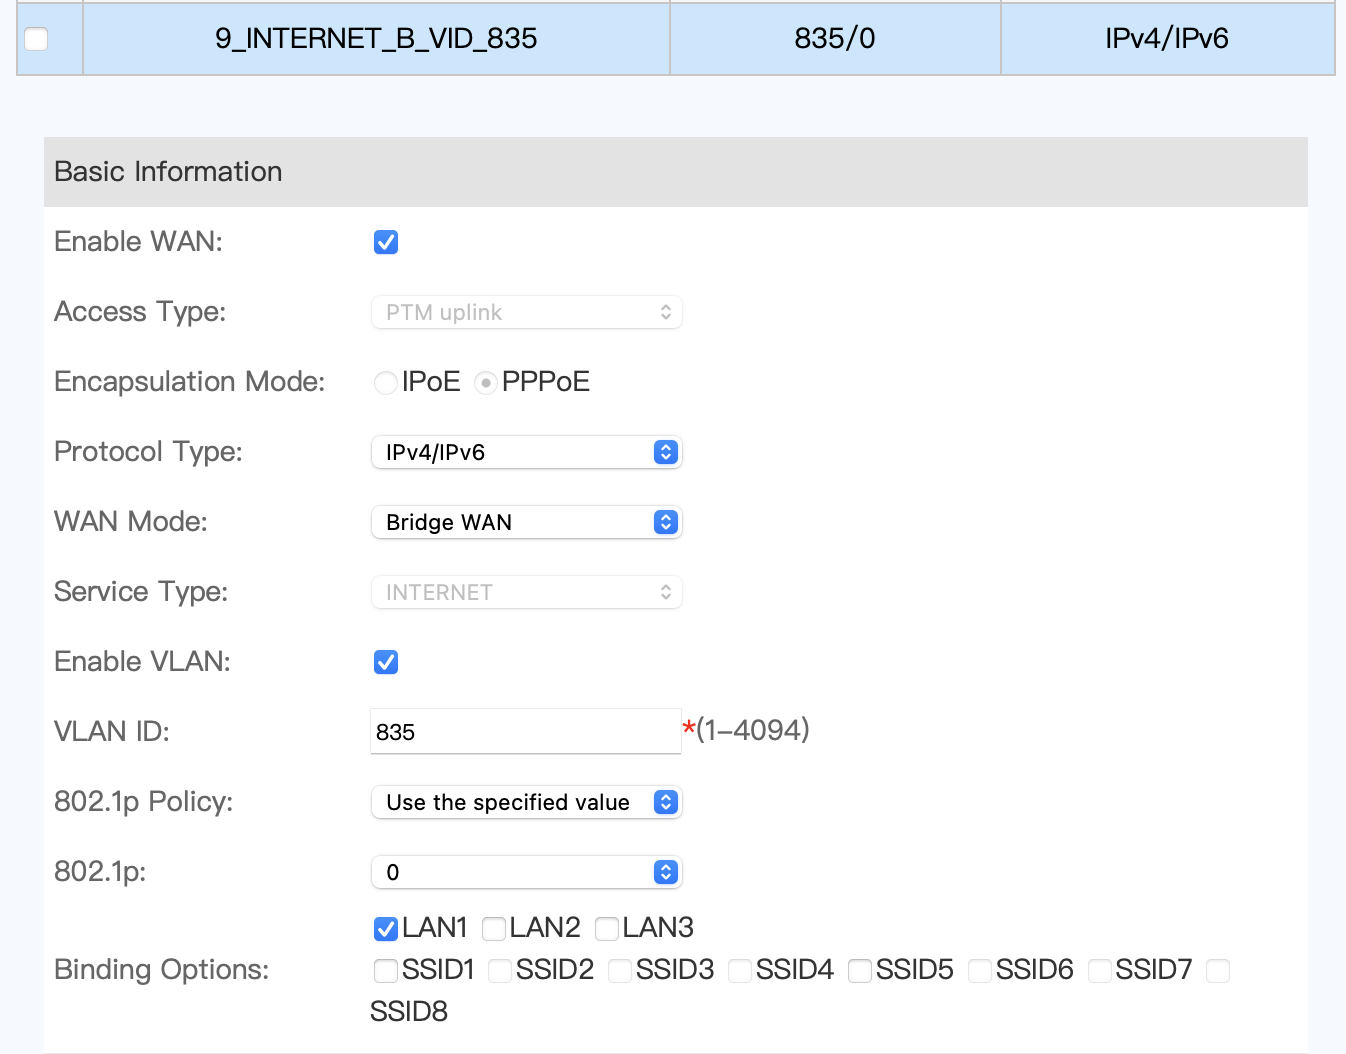1346x1054 pixels.
Task: Open the Protocol Type dropdown
Action: (x=526, y=452)
